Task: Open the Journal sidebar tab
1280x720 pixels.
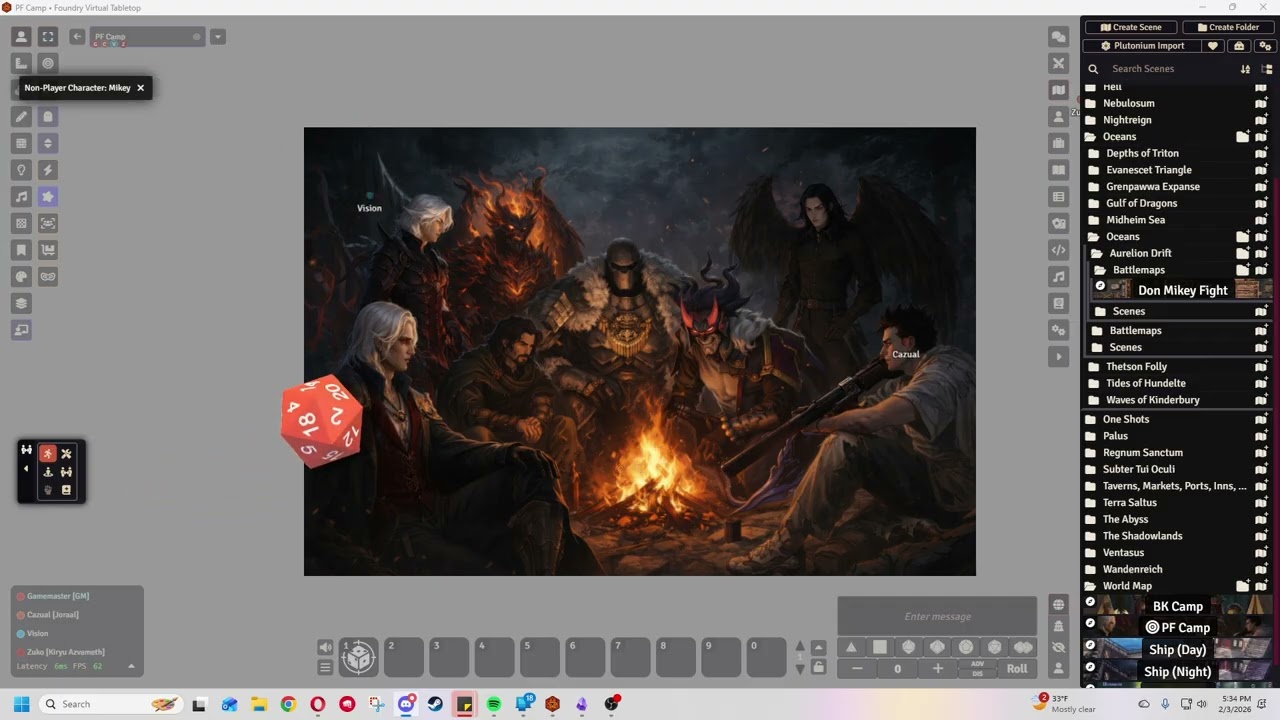Action: [x=1059, y=170]
